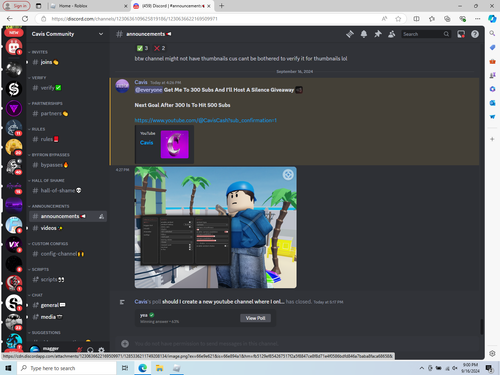Click Cavis avatar next to the message

click(x=122, y=86)
